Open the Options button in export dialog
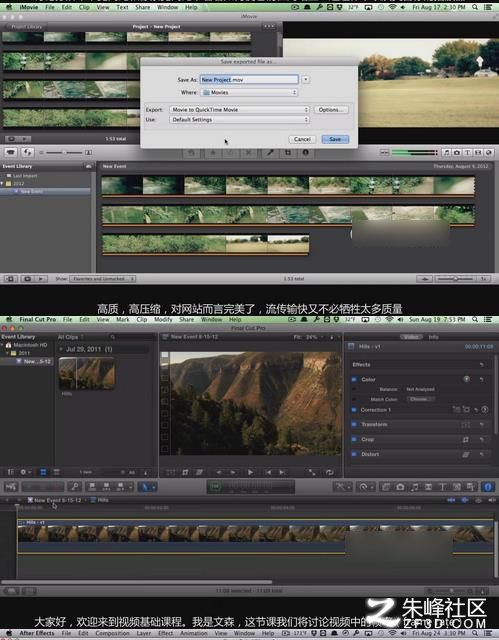Screen dimensions: 499x640 click(x=331, y=110)
